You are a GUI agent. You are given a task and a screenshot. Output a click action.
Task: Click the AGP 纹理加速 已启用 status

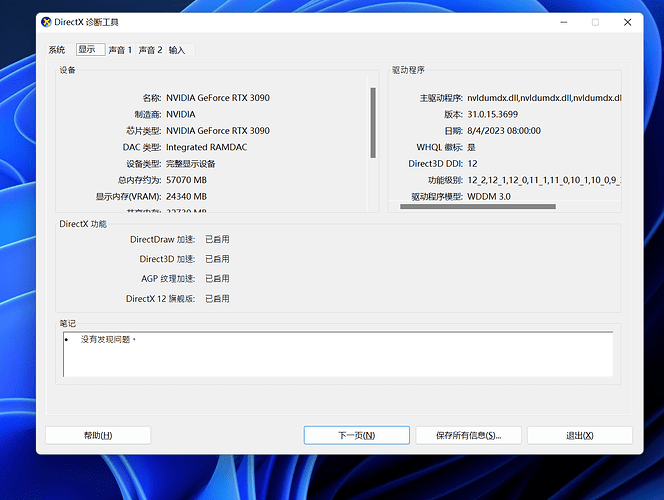pyautogui.click(x=217, y=279)
